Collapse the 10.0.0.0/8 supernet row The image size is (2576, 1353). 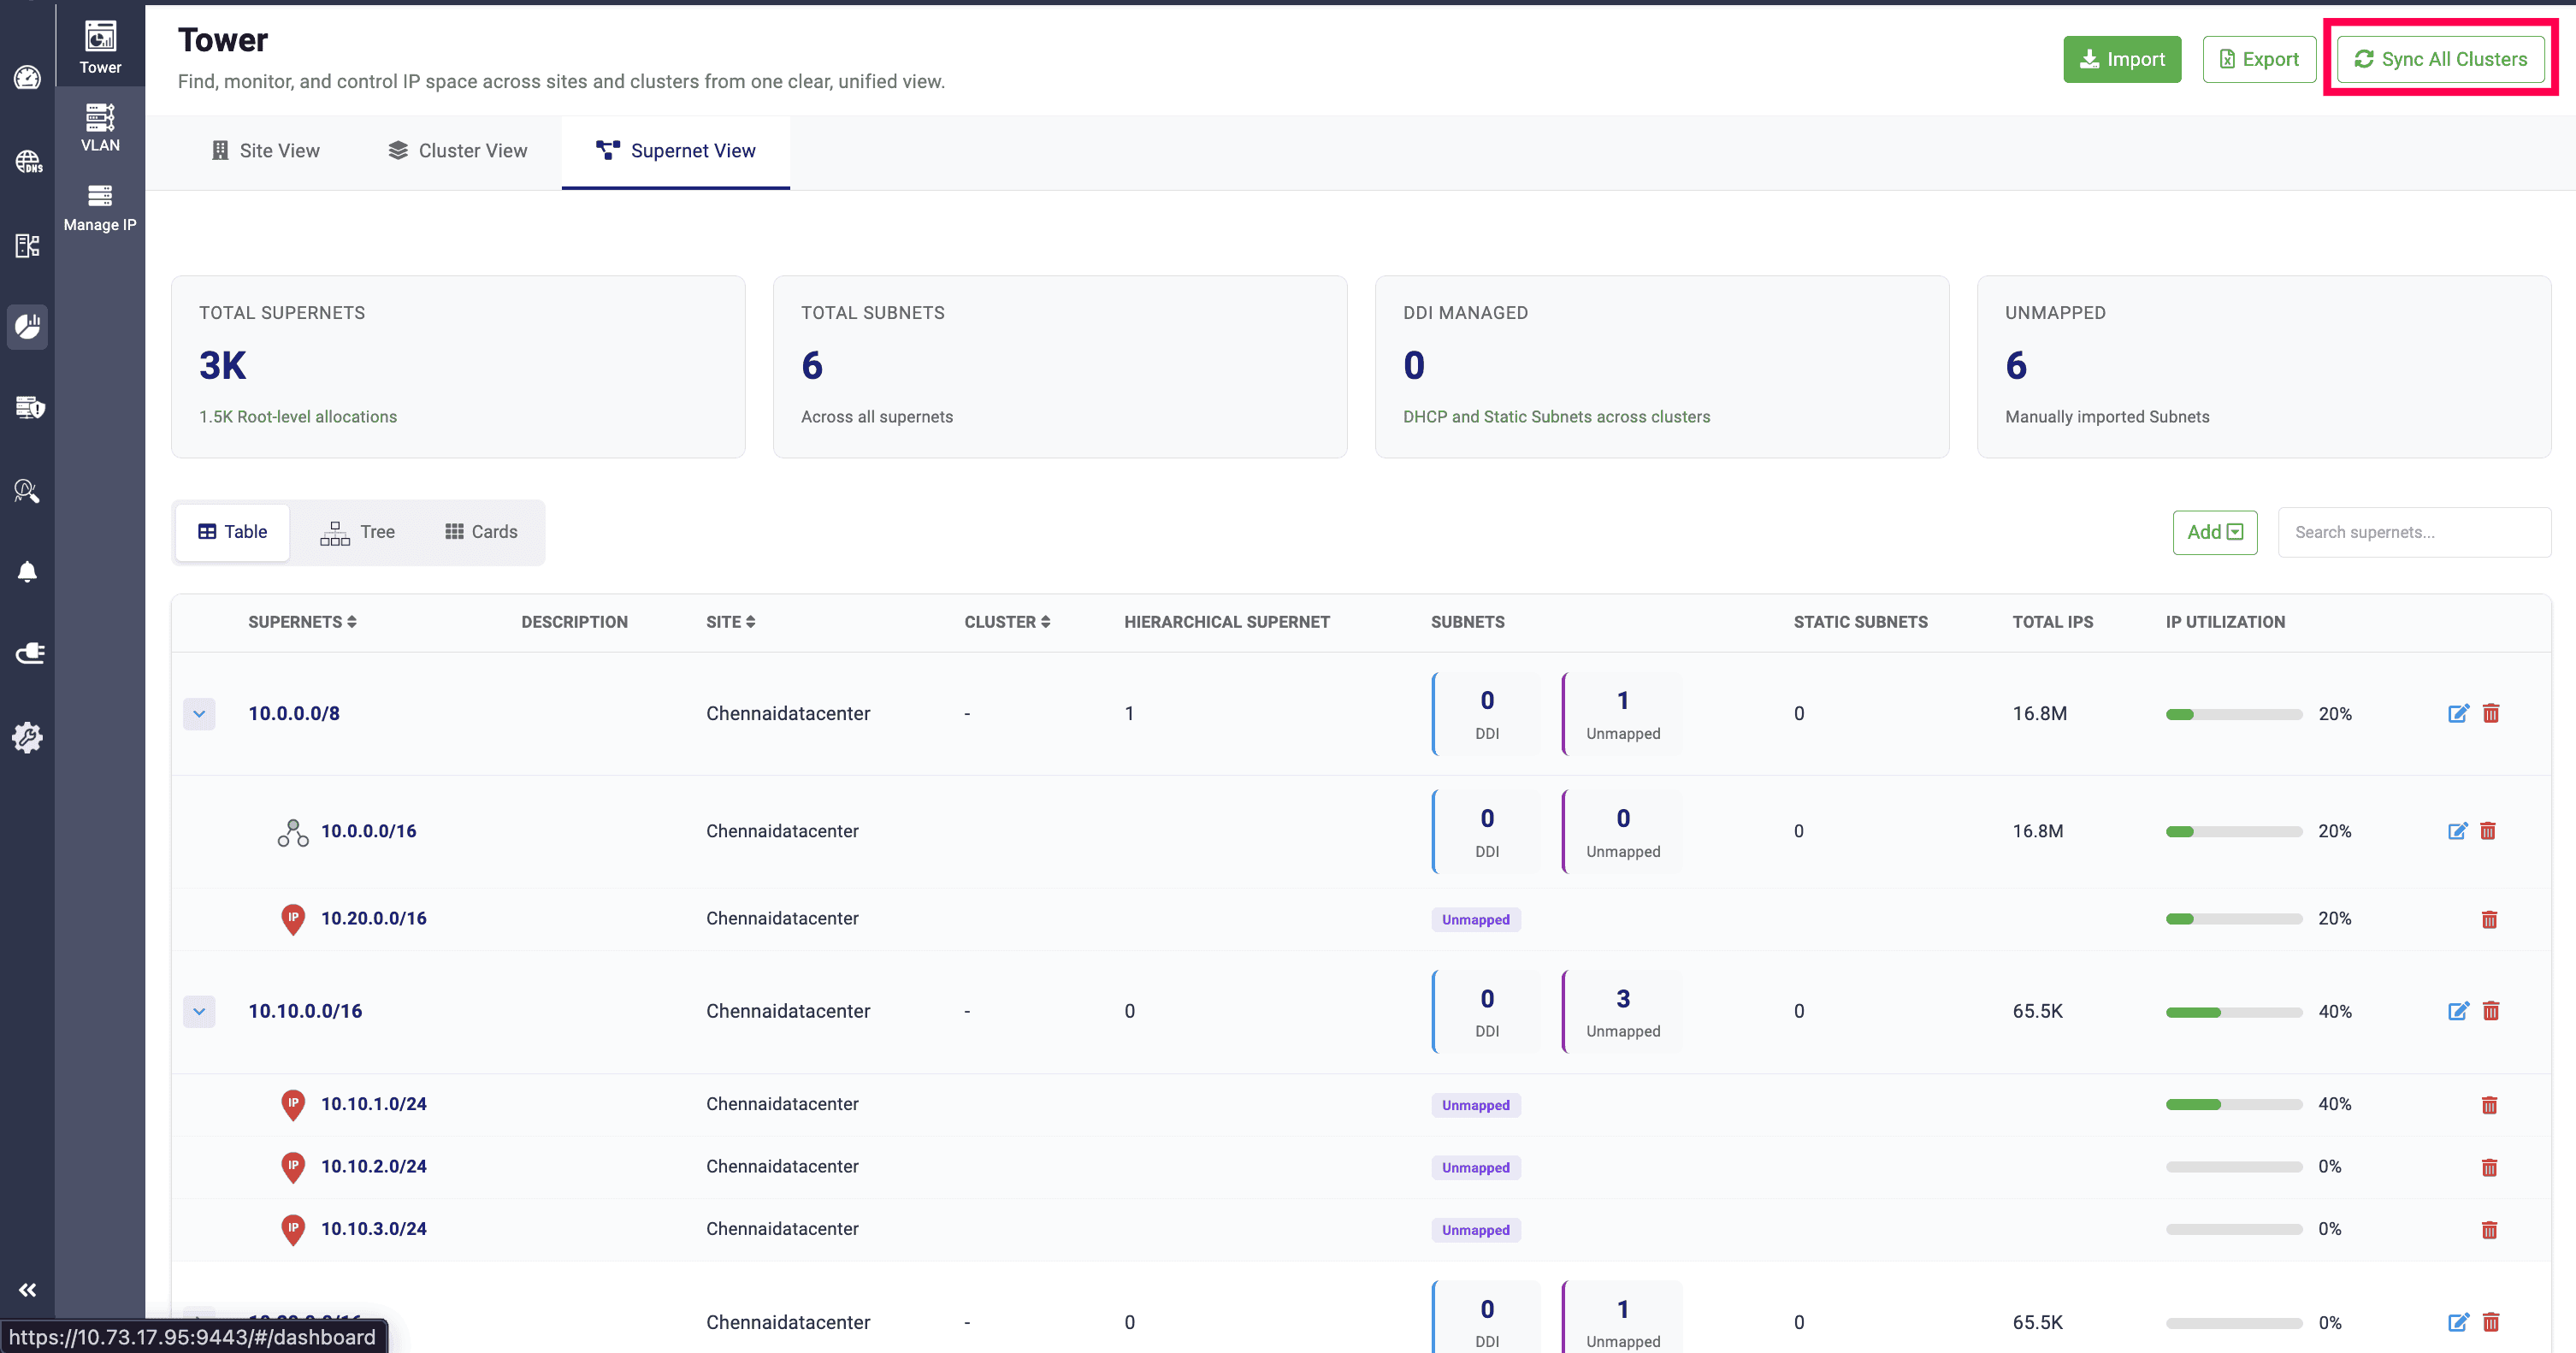[x=199, y=714]
